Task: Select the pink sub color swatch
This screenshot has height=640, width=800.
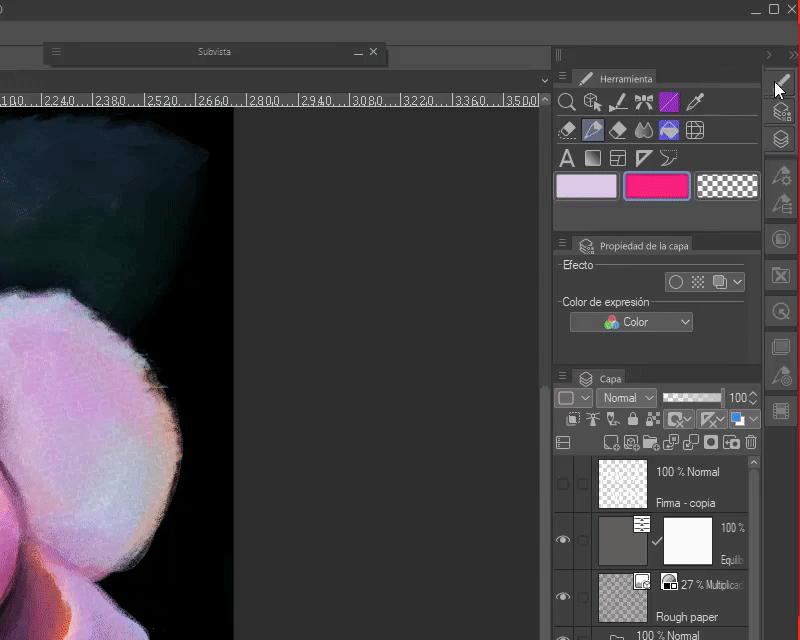Action: click(657, 186)
